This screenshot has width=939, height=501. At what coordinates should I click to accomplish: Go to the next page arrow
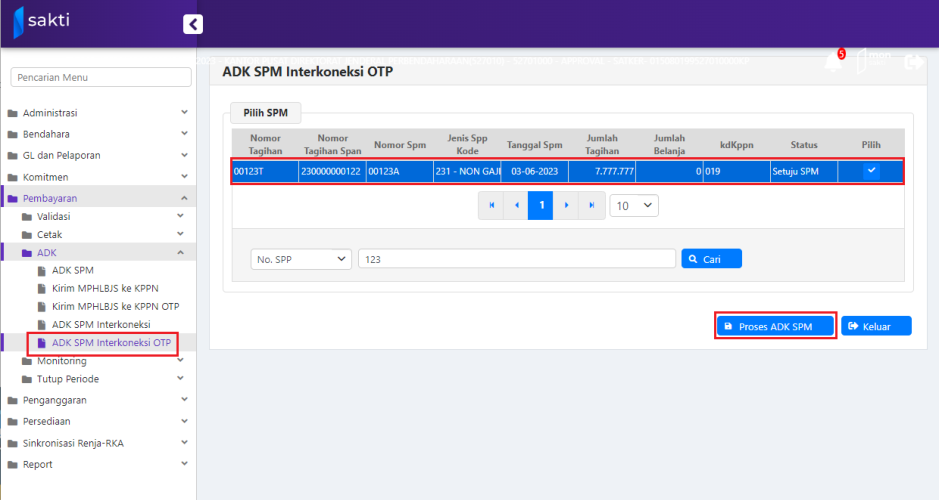(566, 205)
